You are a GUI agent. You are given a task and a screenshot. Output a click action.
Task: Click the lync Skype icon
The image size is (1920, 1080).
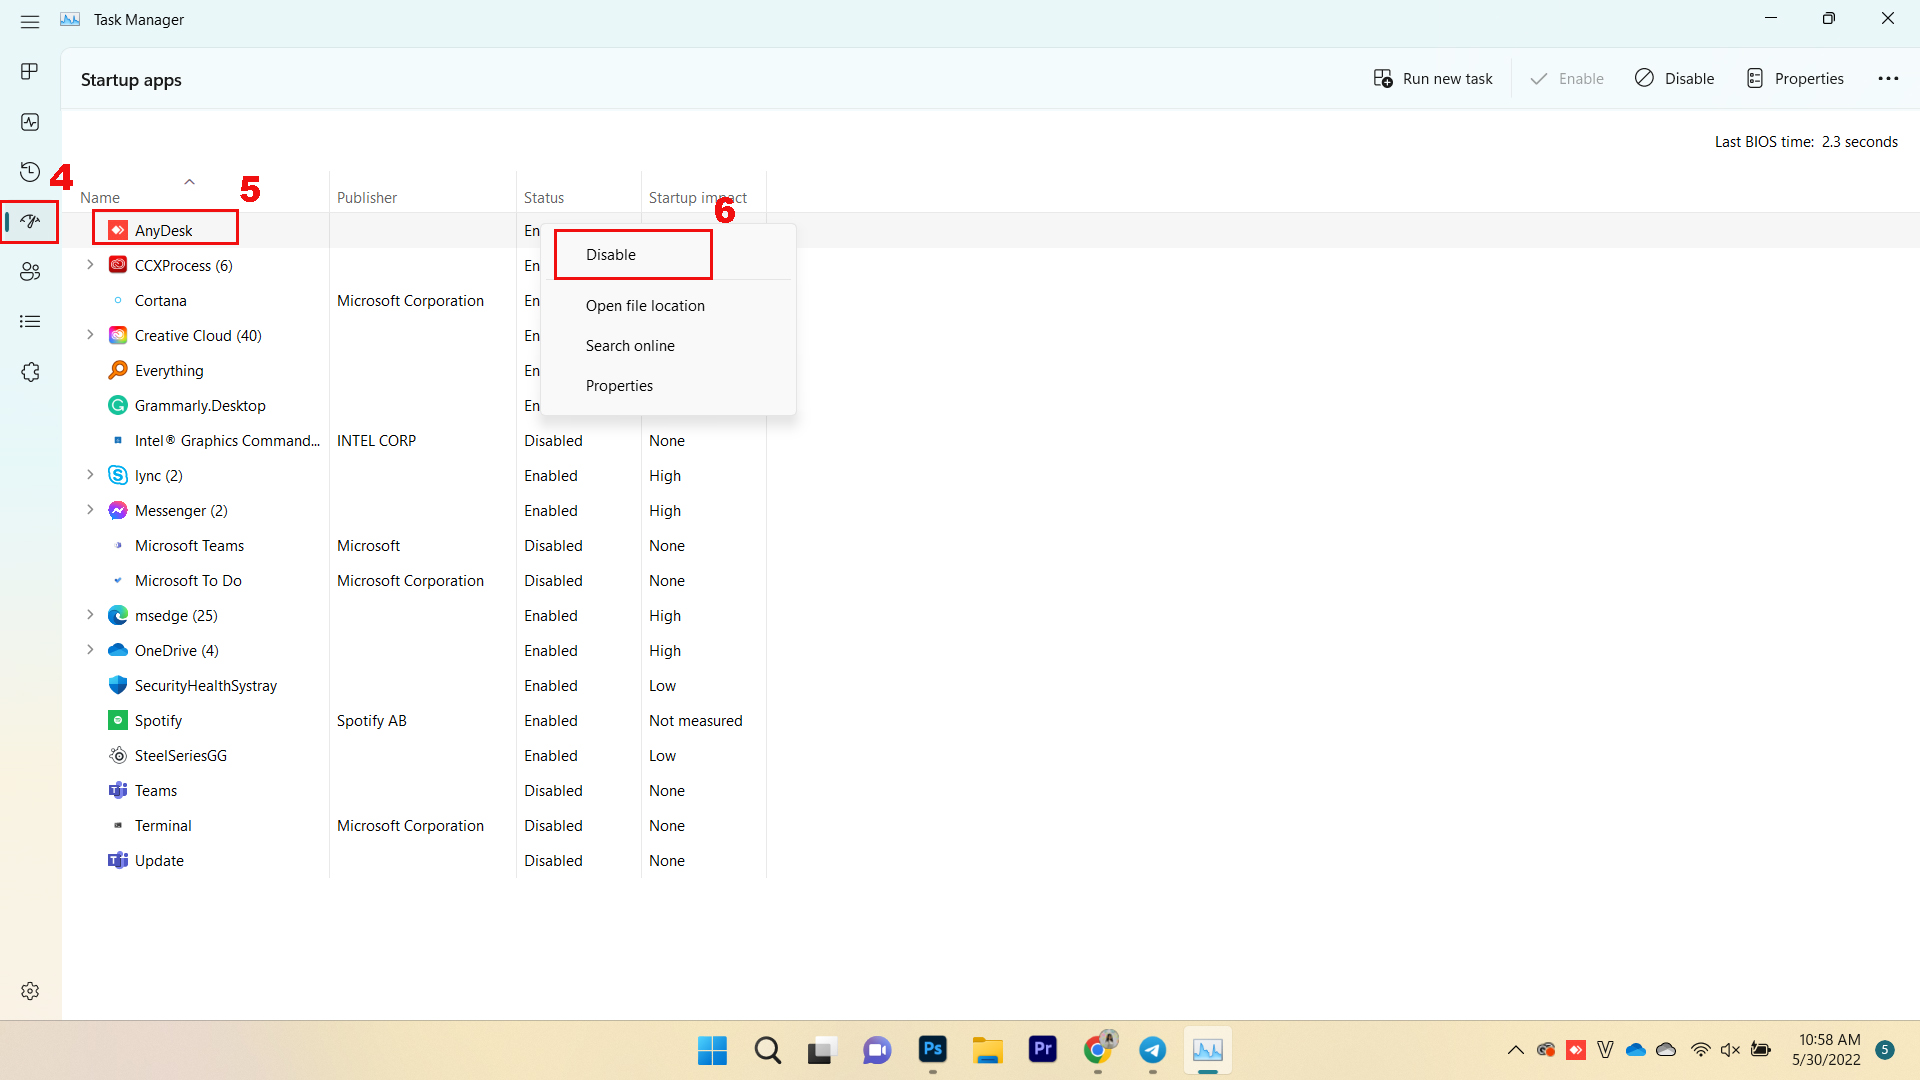tap(118, 475)
